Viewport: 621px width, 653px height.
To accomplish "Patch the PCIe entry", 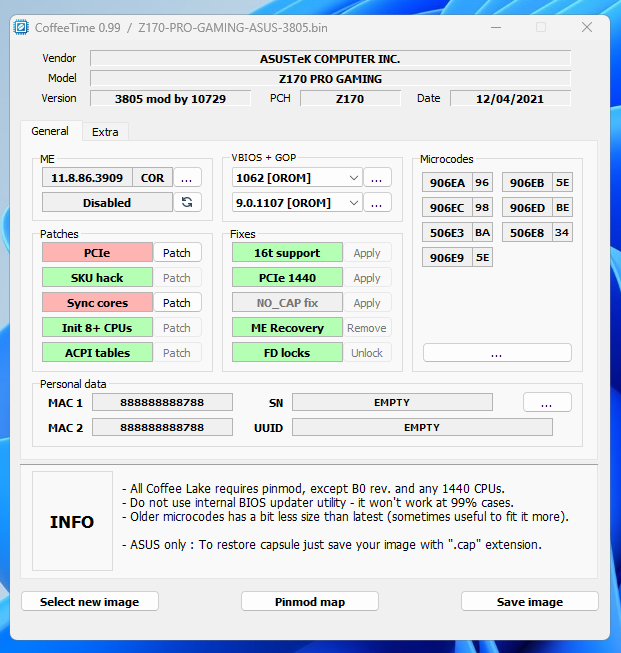I will coord(177,253).
